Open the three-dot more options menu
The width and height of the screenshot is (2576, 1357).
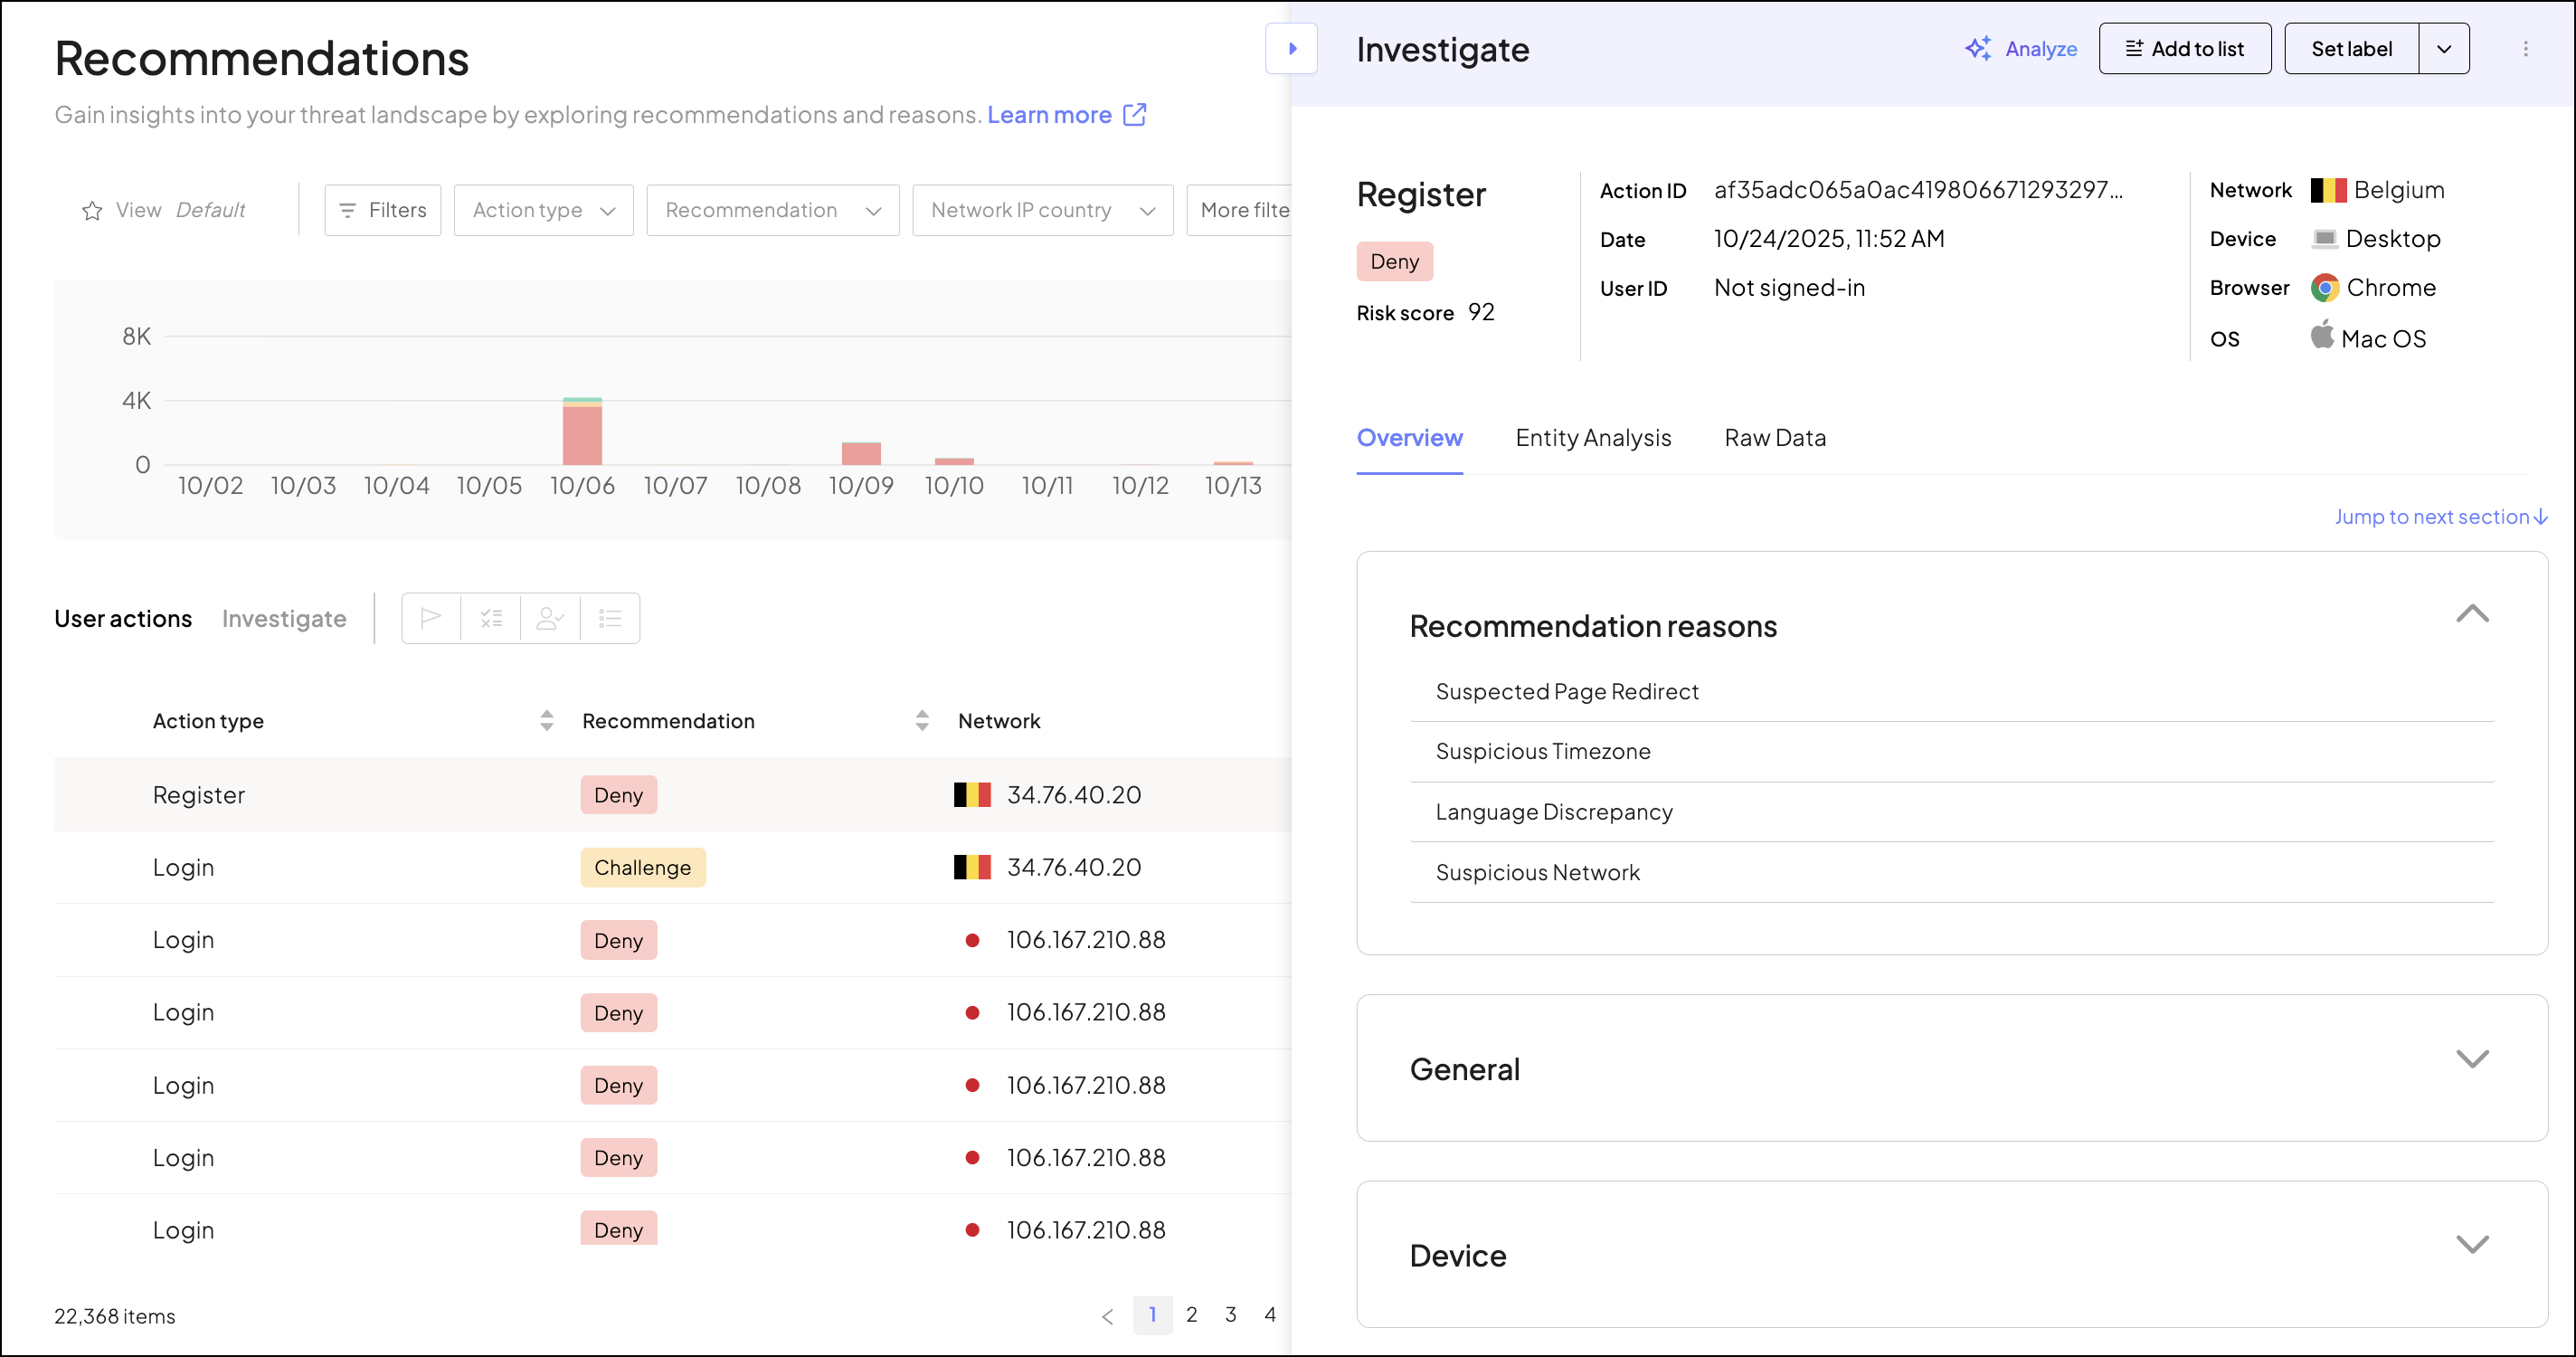point(2525,48)
